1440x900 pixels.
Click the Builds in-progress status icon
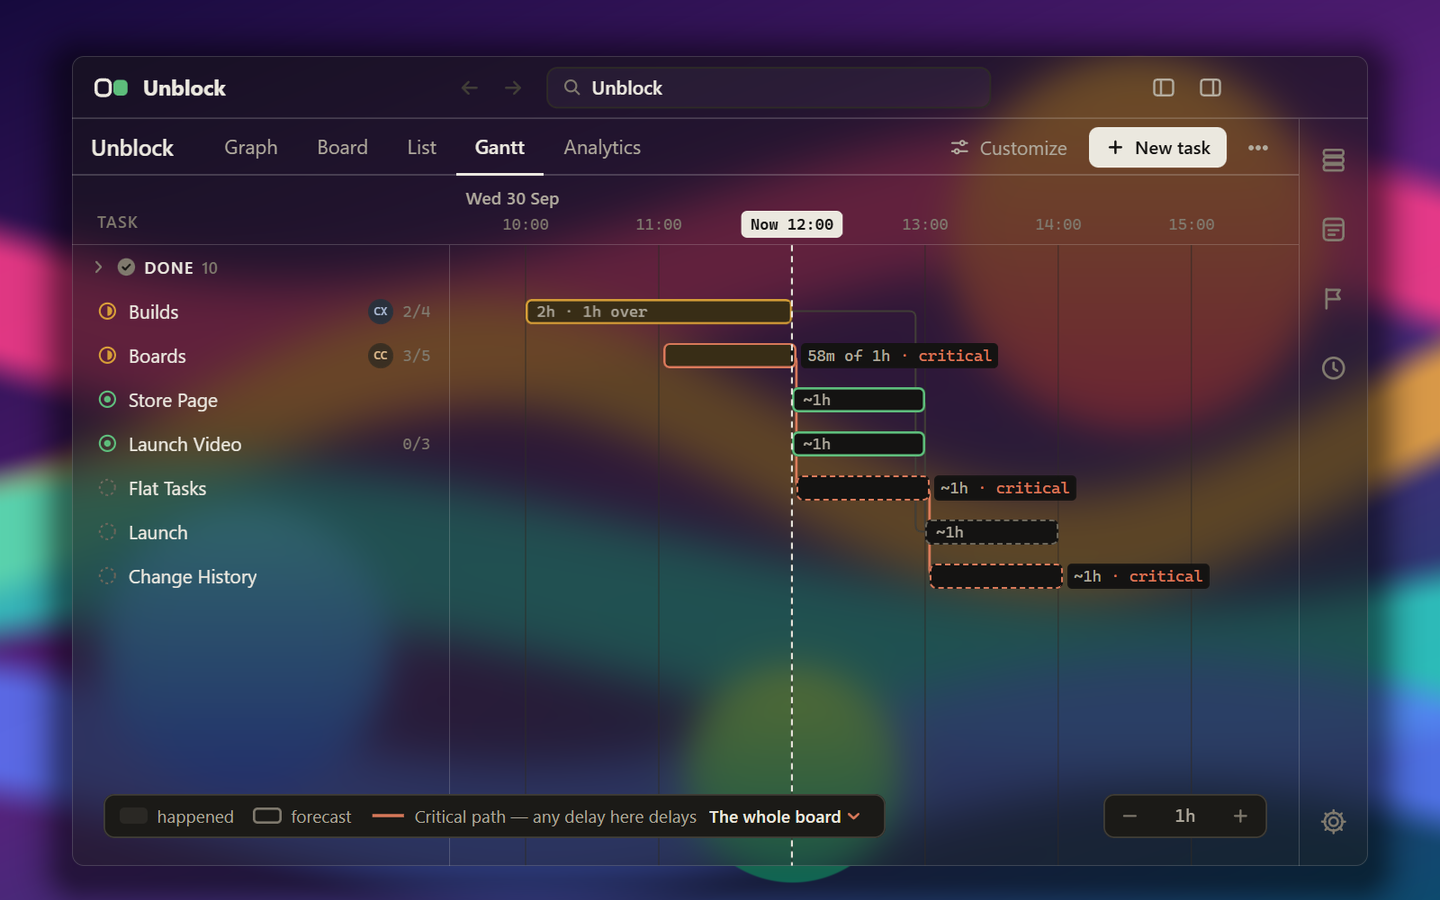pyautogui.click(x=107, y=311)
